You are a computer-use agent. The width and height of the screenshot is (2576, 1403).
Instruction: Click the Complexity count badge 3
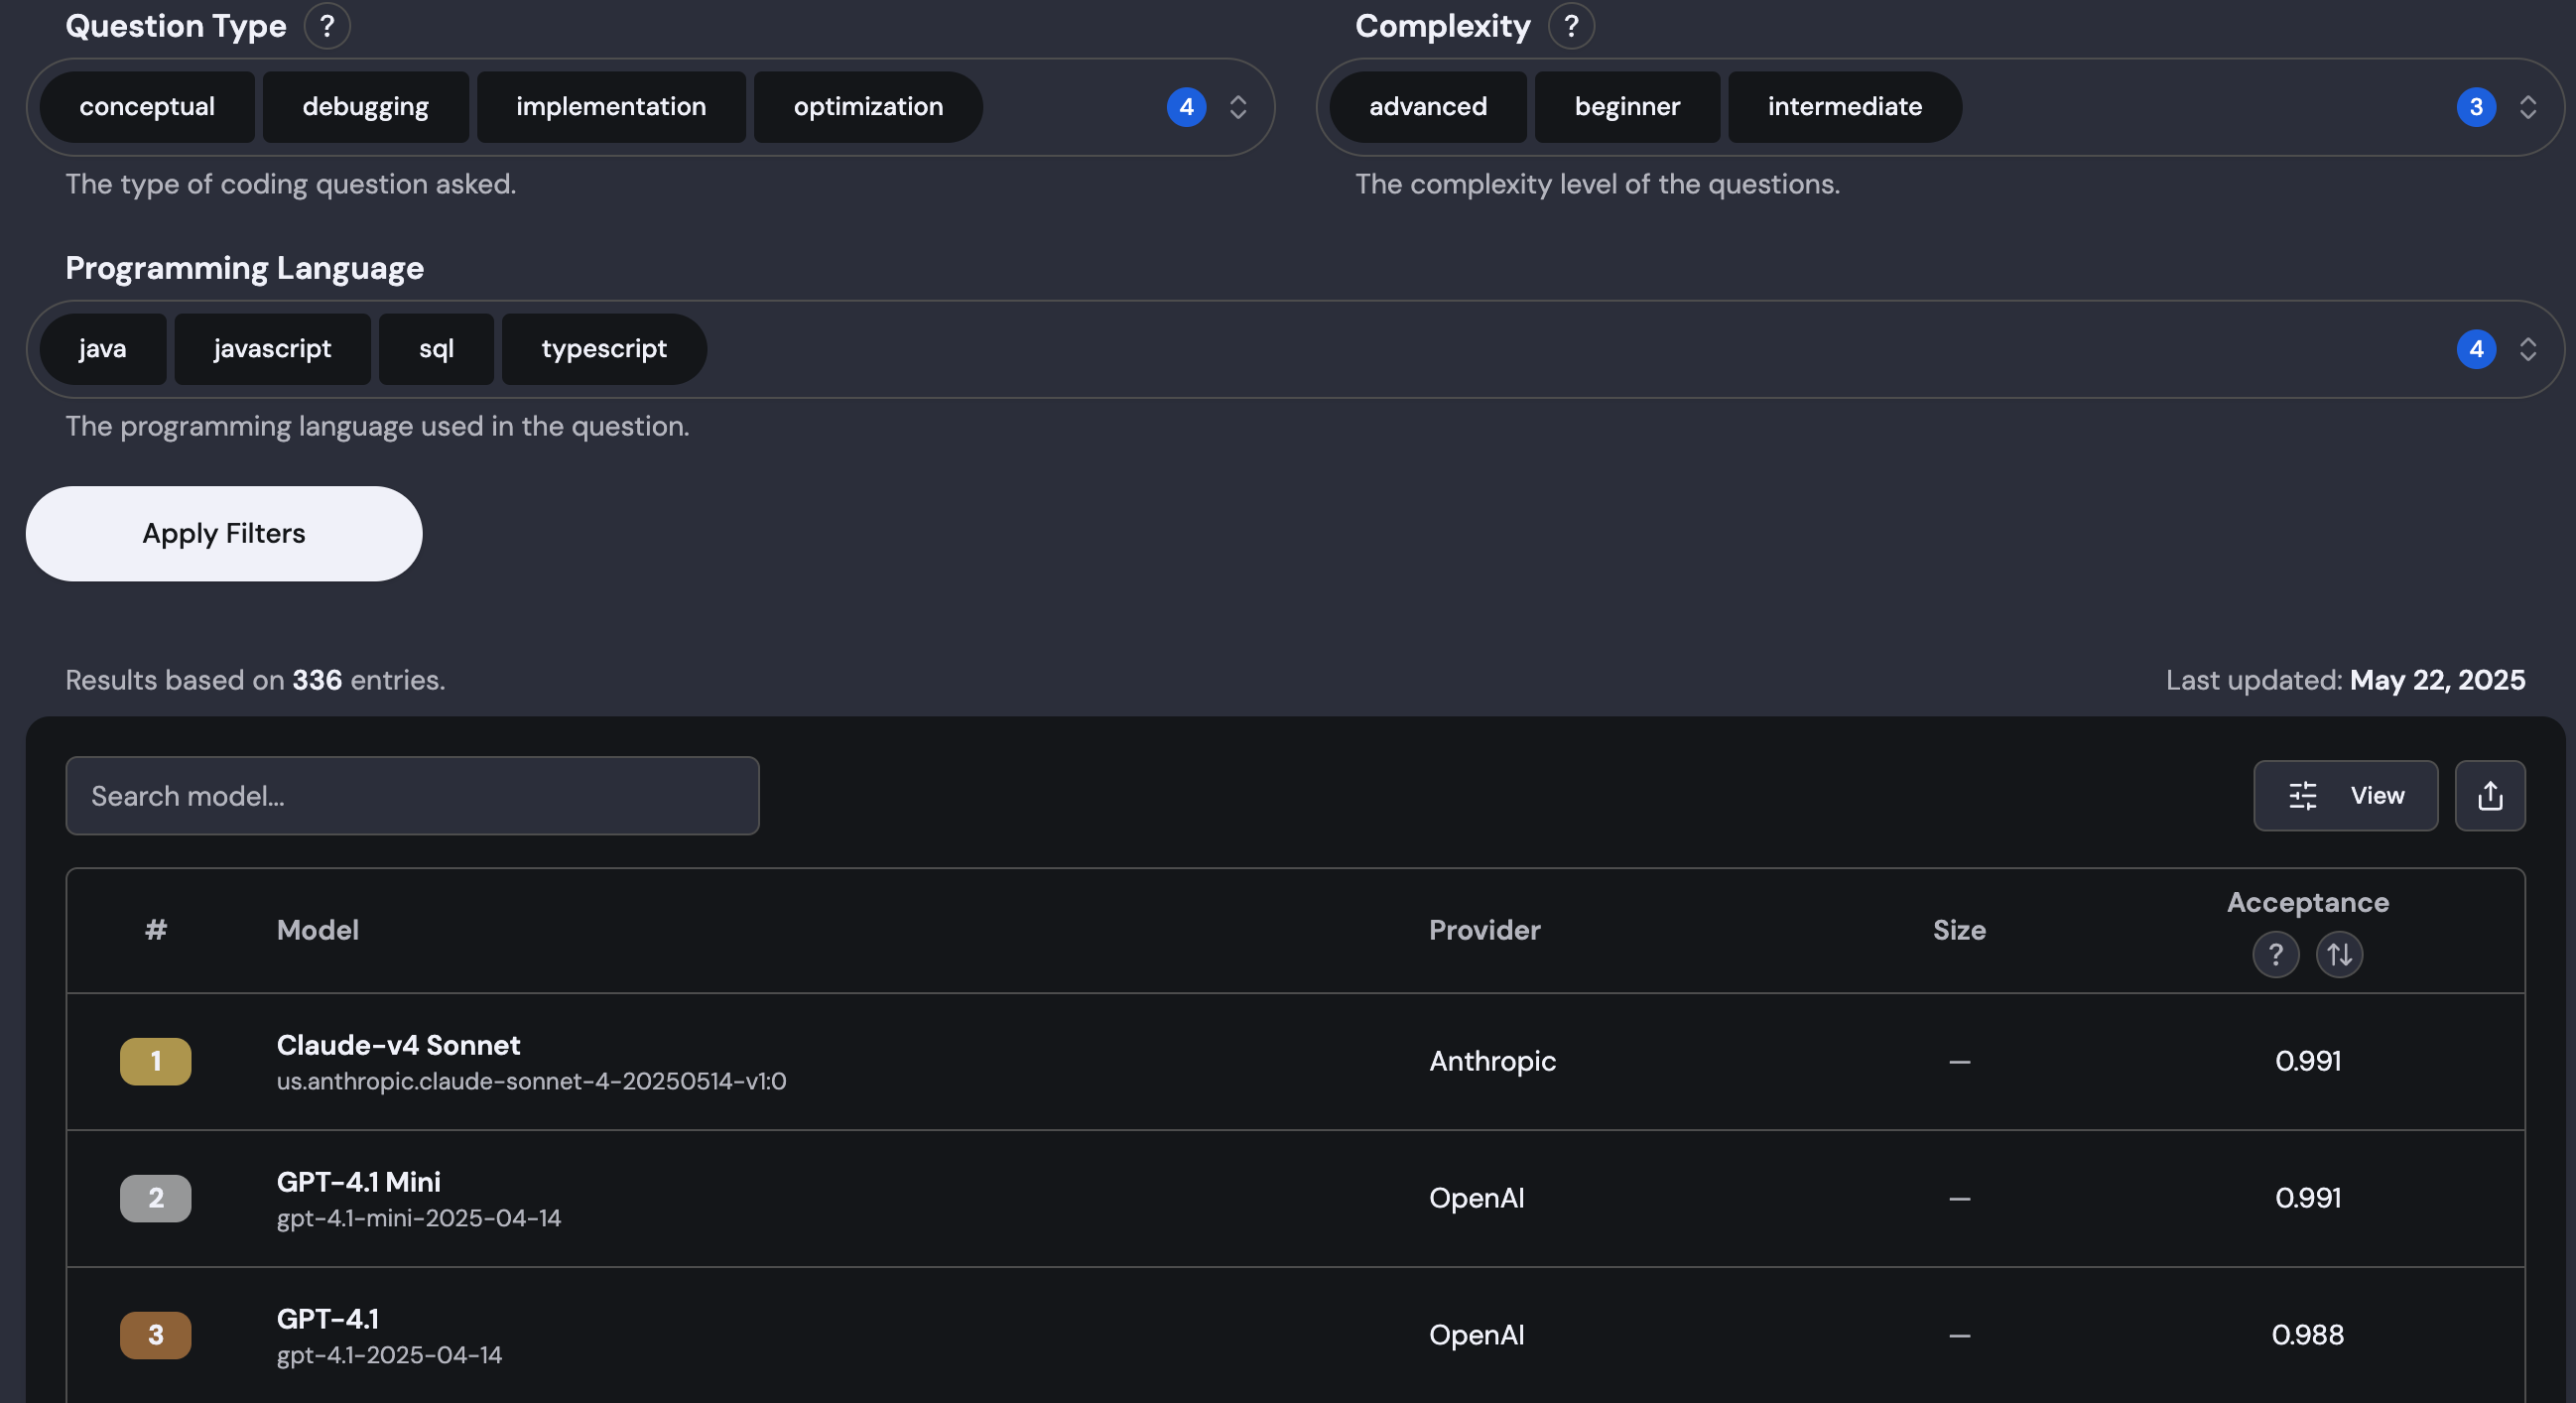[x=2477, y=107]
